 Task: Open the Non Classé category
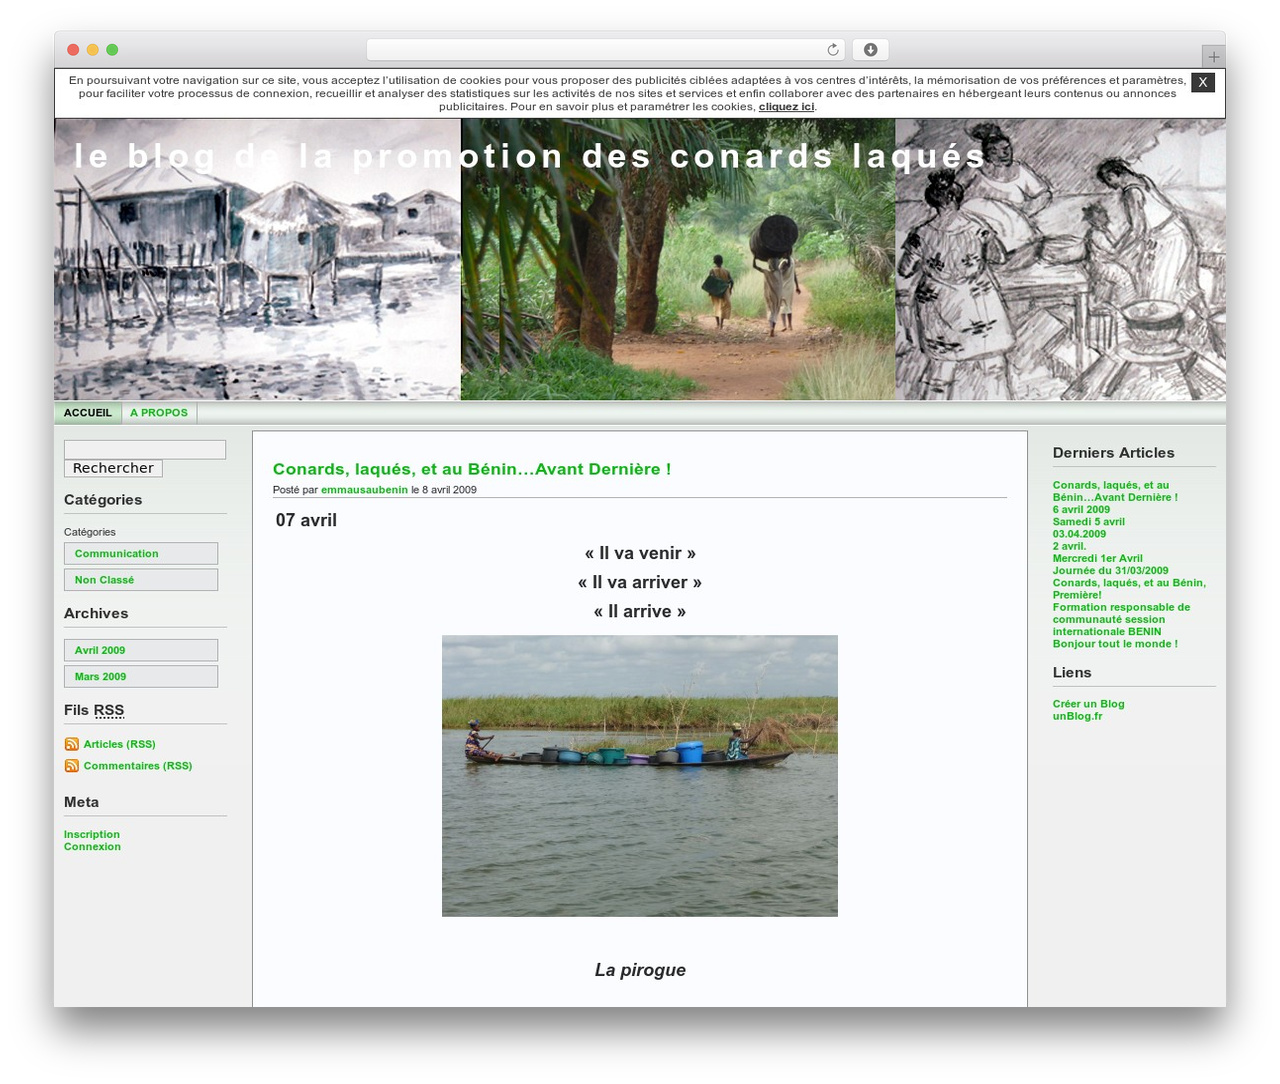pyautogui.click(x=141, y=580)
